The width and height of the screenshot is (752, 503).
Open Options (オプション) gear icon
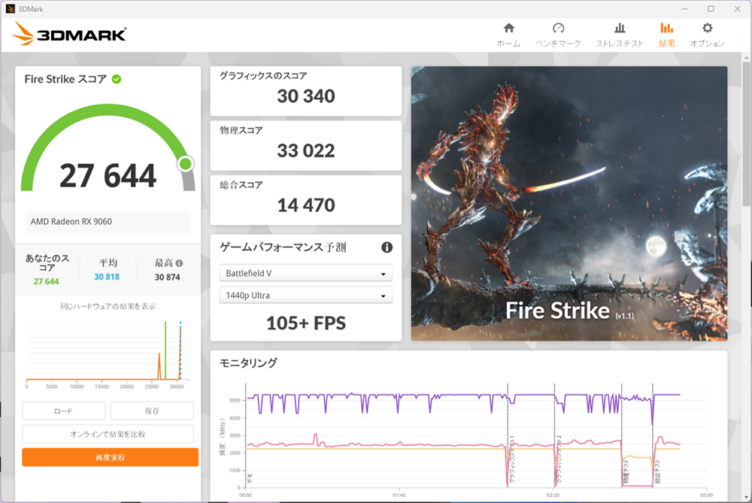[x=707, y=29]
